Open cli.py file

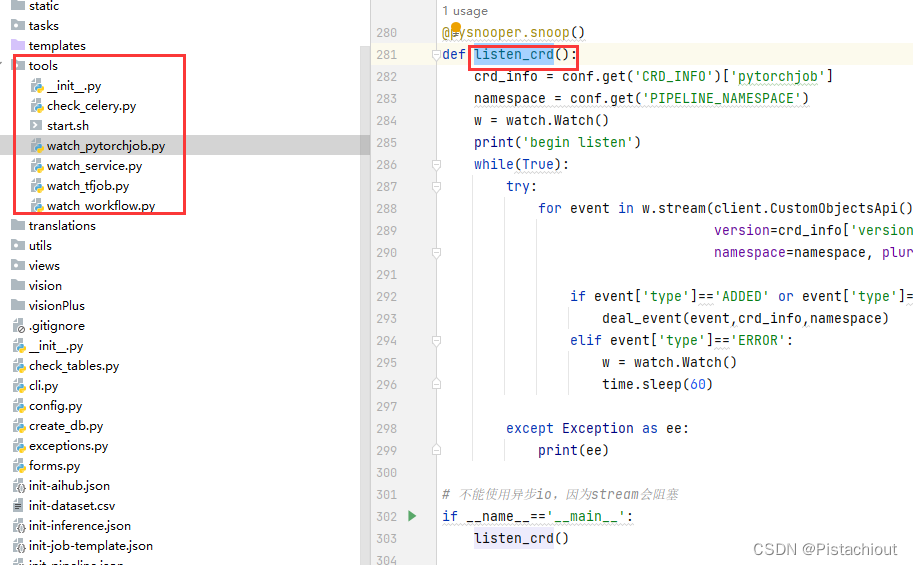click(44, 386)
